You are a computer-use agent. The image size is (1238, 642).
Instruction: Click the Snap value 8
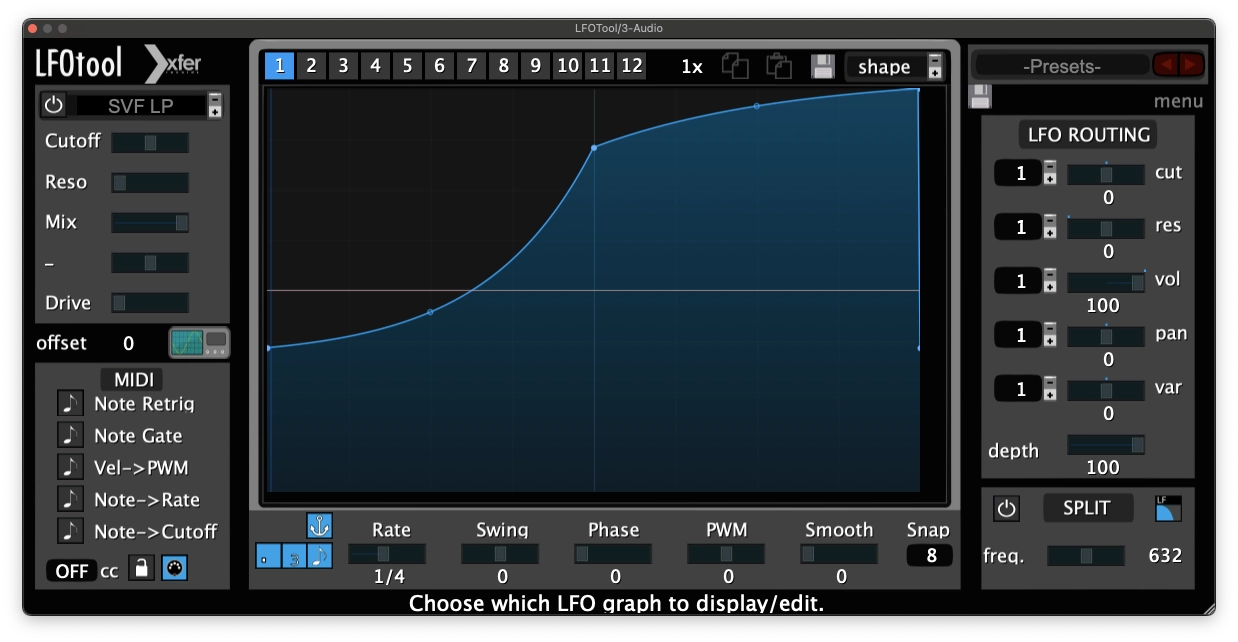930,556
